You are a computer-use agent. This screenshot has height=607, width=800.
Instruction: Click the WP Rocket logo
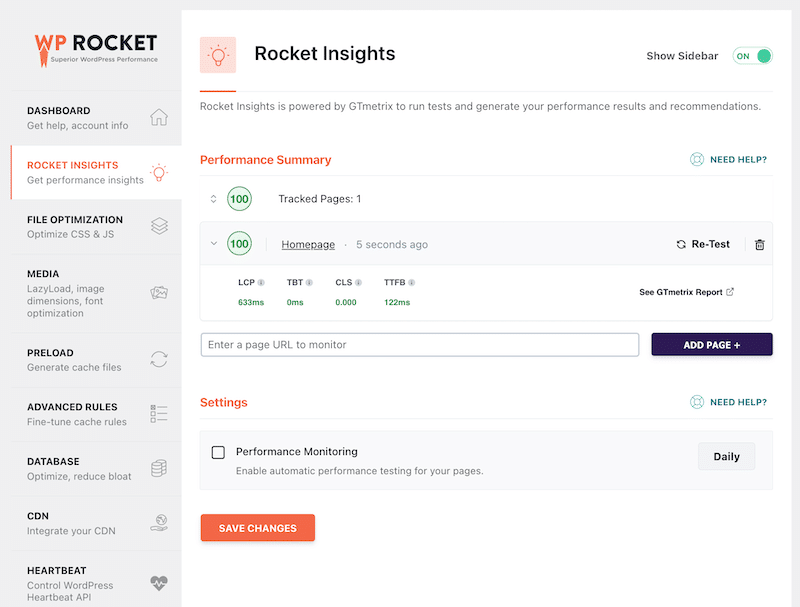tap(96, 49)
